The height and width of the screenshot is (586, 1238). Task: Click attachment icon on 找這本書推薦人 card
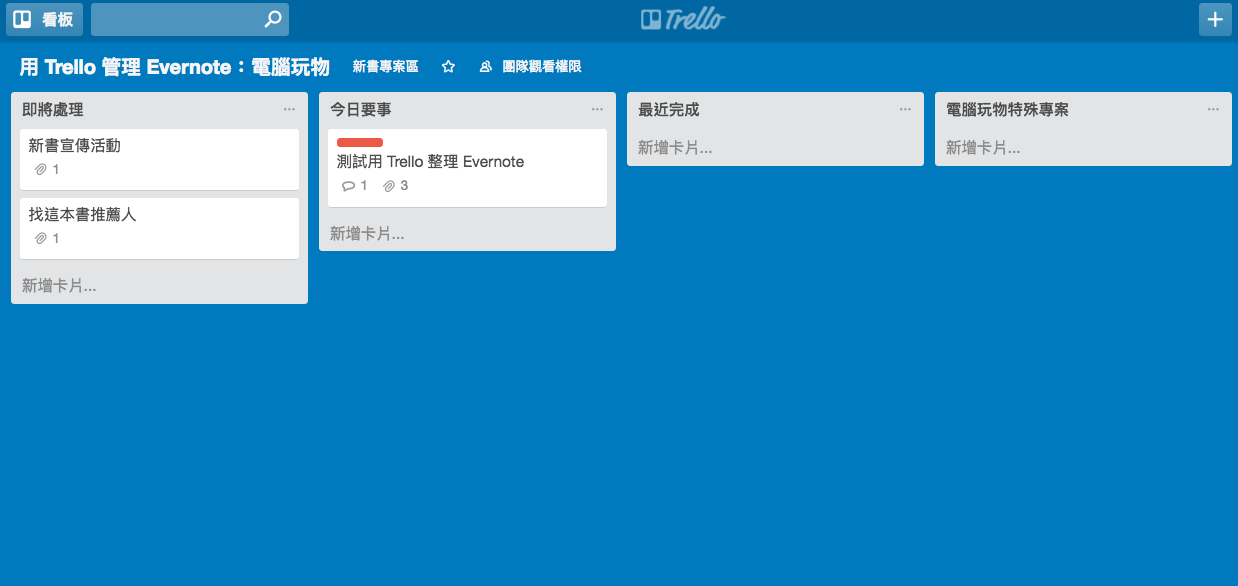tap(41, 239)
